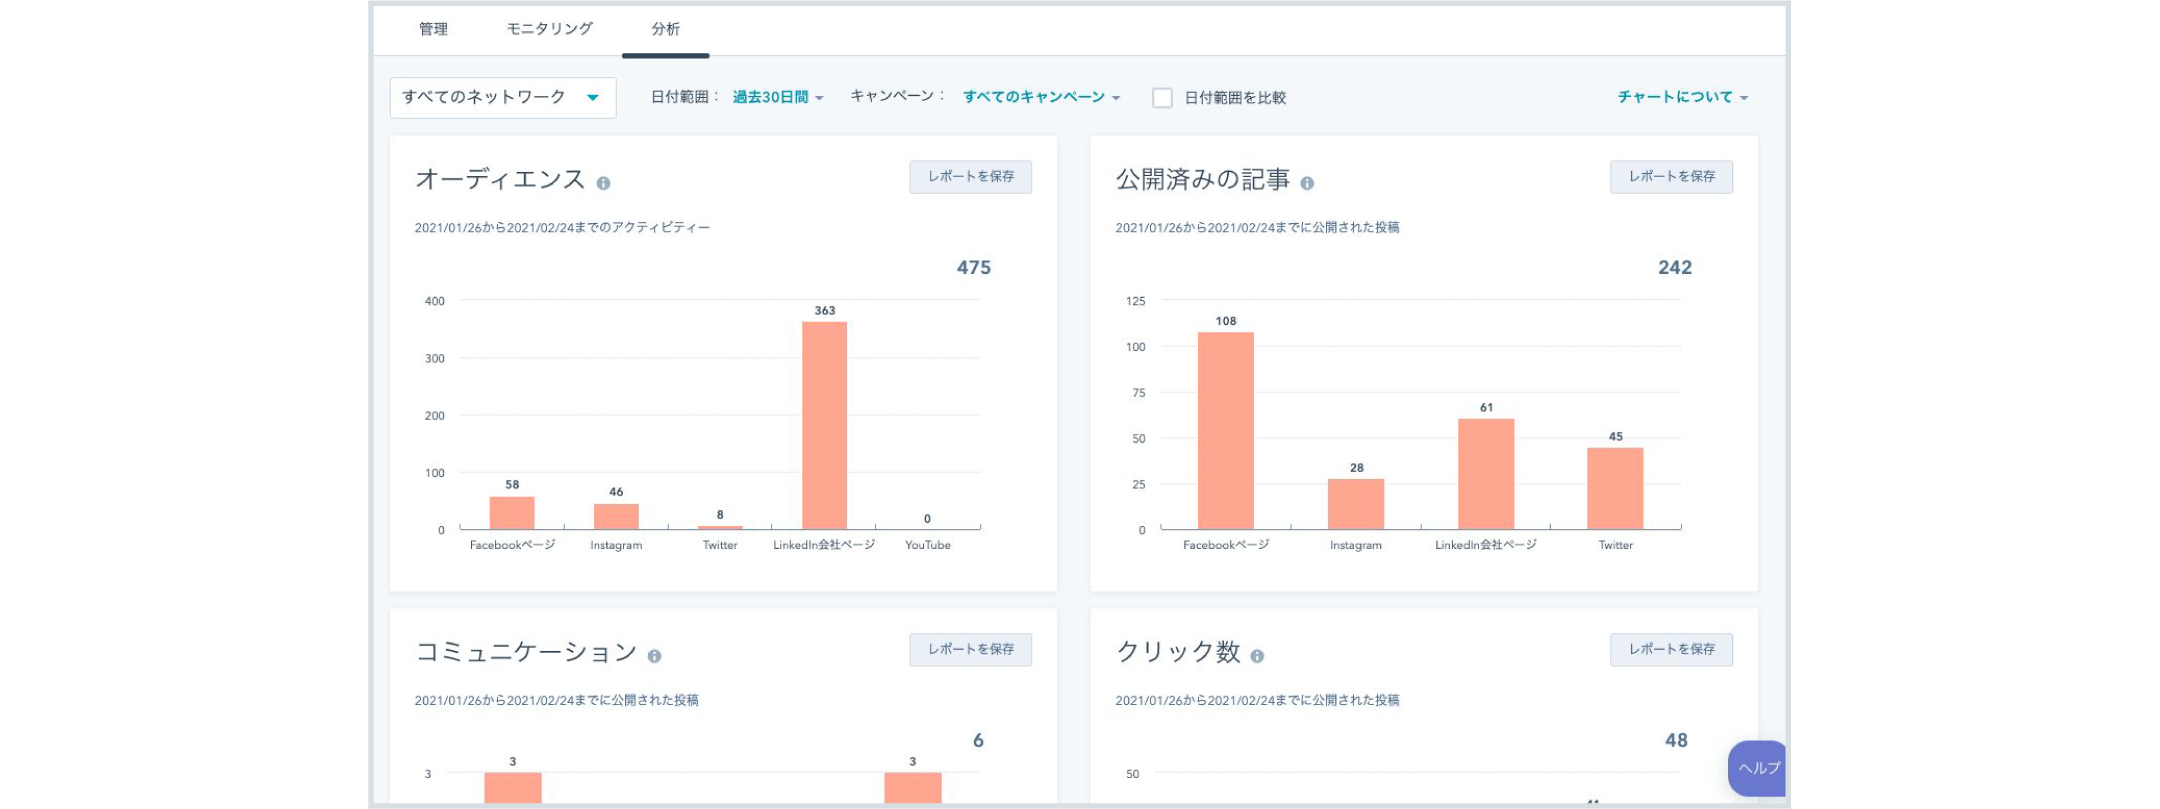Save the オーディエンス report

coord(971,177)
